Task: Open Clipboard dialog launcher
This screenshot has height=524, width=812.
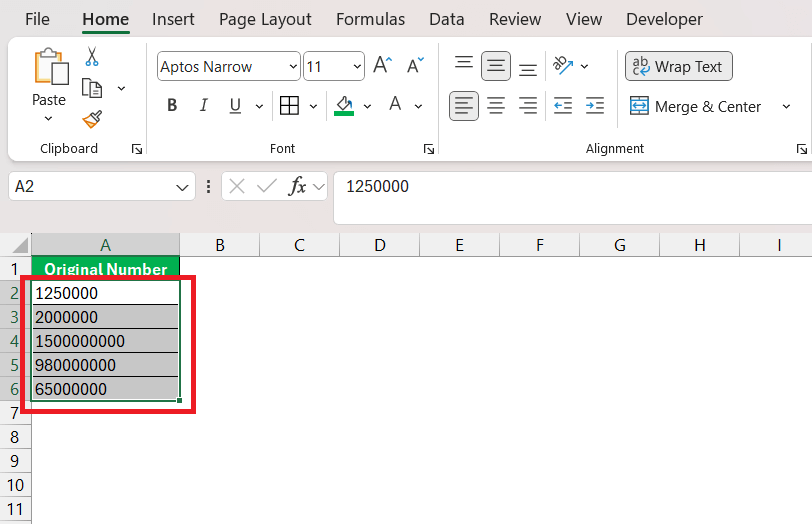Action: pyautogui.click(x=137, y=150)
